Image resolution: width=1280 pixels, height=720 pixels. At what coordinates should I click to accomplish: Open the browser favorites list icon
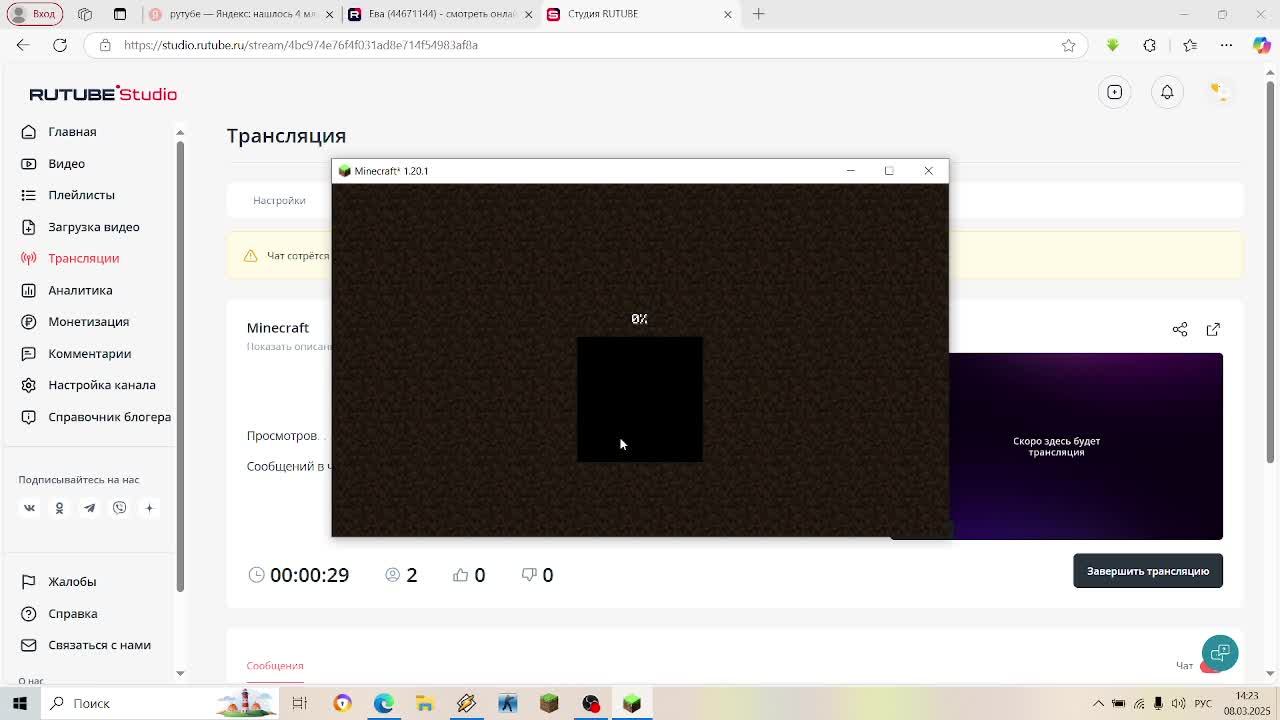point(1190,45)
